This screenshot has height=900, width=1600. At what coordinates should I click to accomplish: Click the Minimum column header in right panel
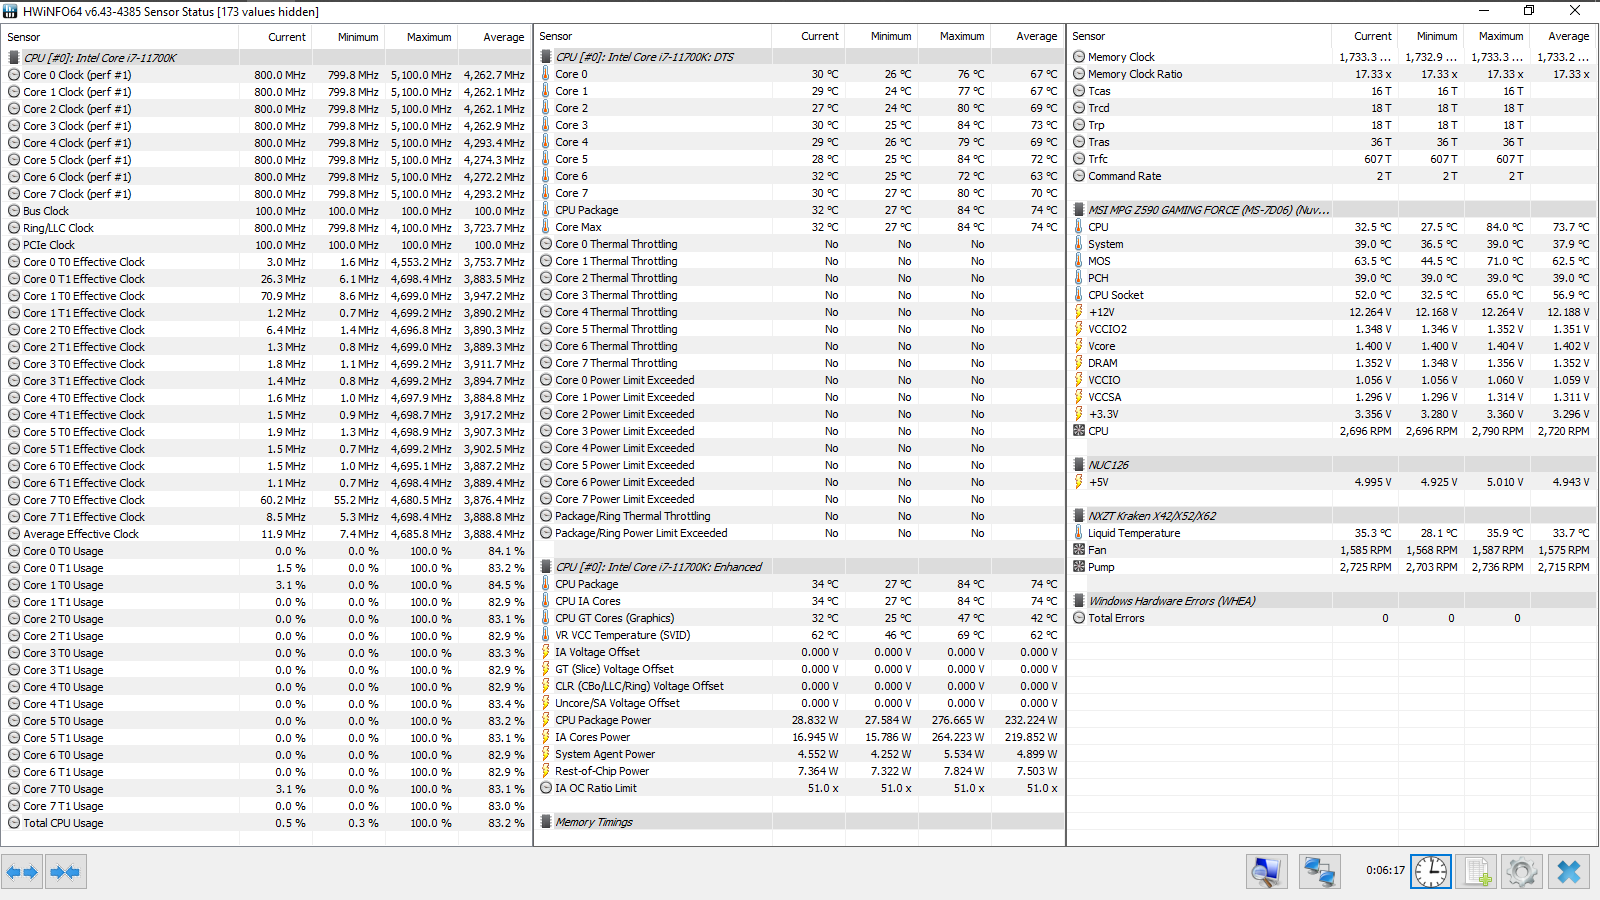pos(1430,36)
